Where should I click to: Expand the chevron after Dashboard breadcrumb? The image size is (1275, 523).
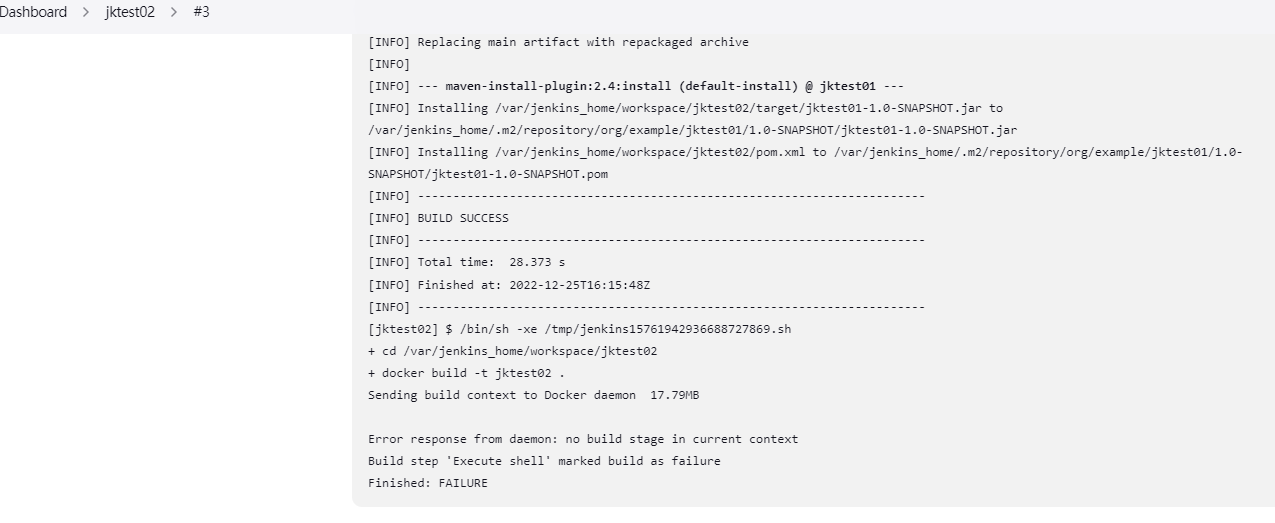(x=86, y=13)
